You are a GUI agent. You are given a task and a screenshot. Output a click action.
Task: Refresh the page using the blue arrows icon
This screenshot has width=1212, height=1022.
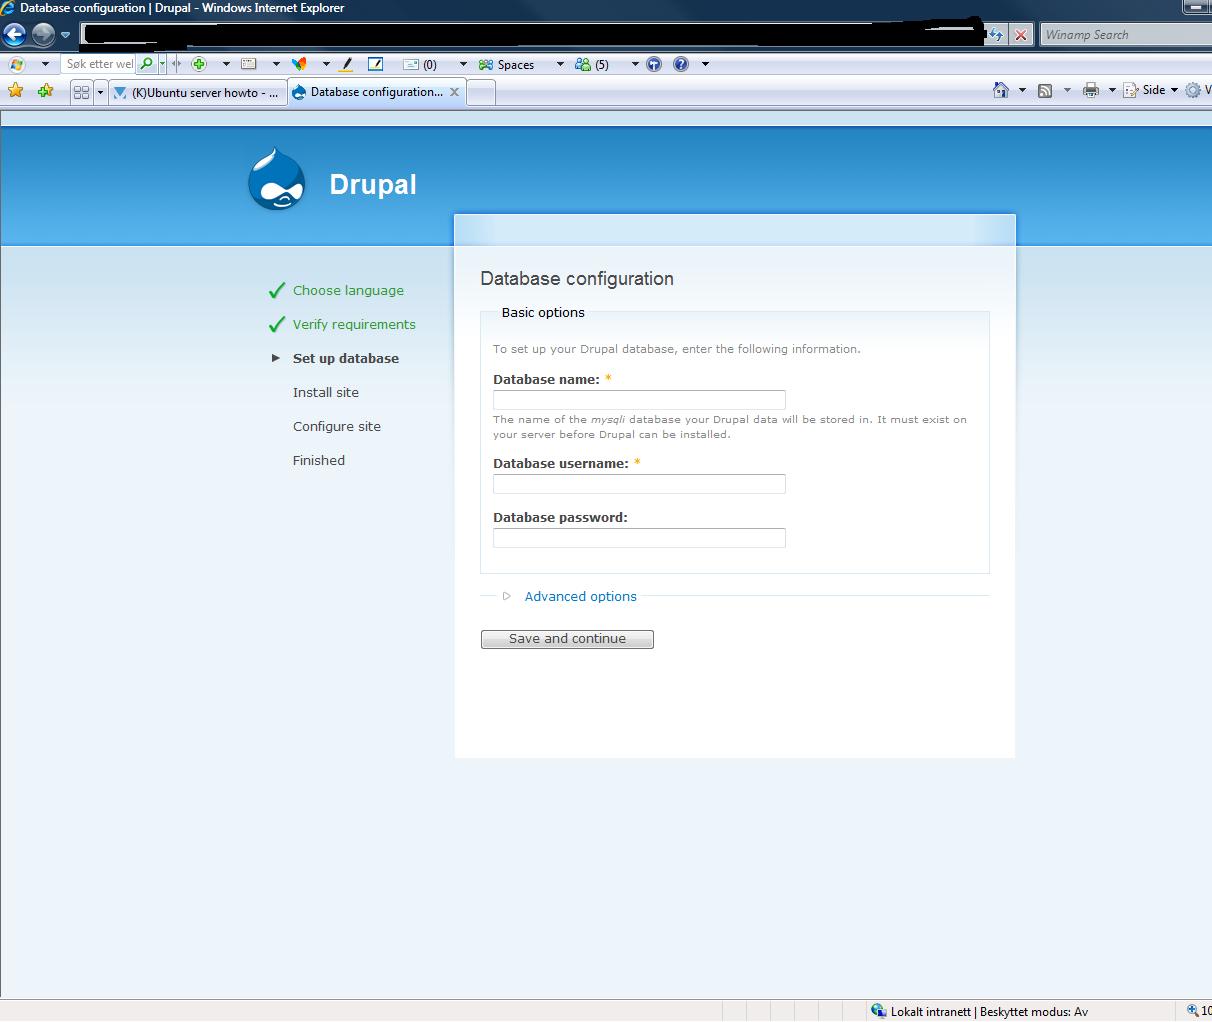995,35
